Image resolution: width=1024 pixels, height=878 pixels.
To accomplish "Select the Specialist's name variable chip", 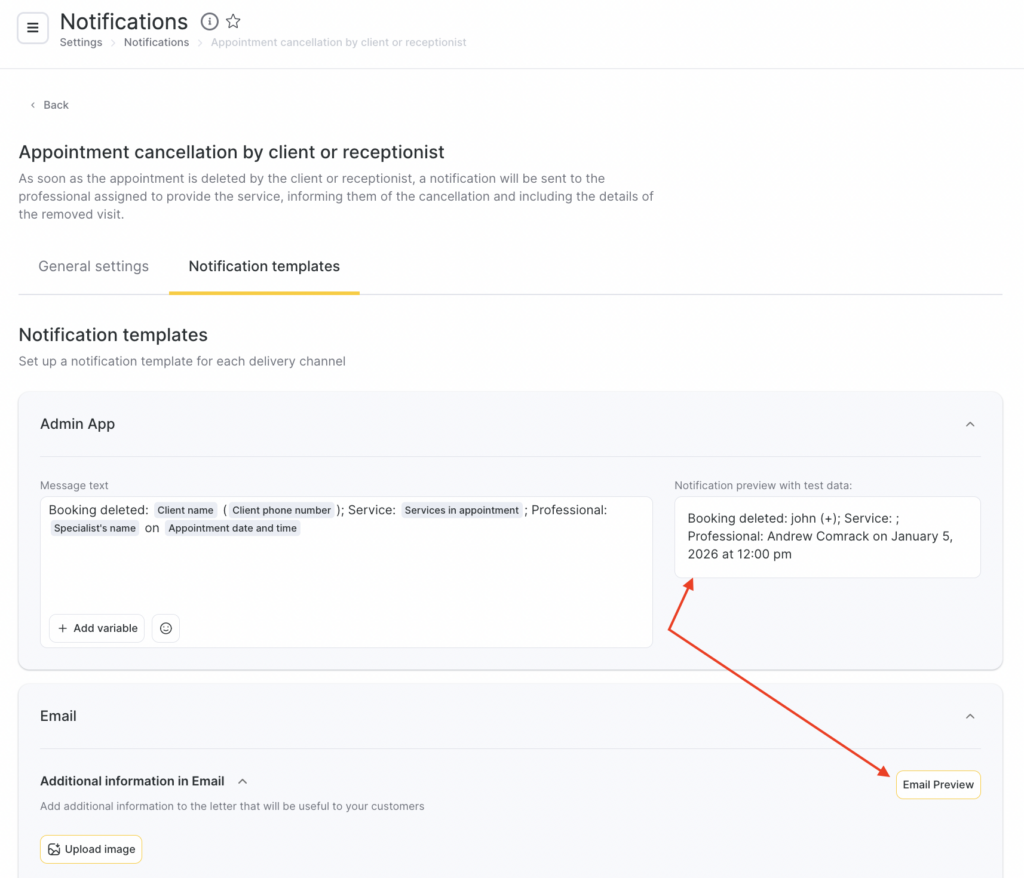I will (95, 528).
